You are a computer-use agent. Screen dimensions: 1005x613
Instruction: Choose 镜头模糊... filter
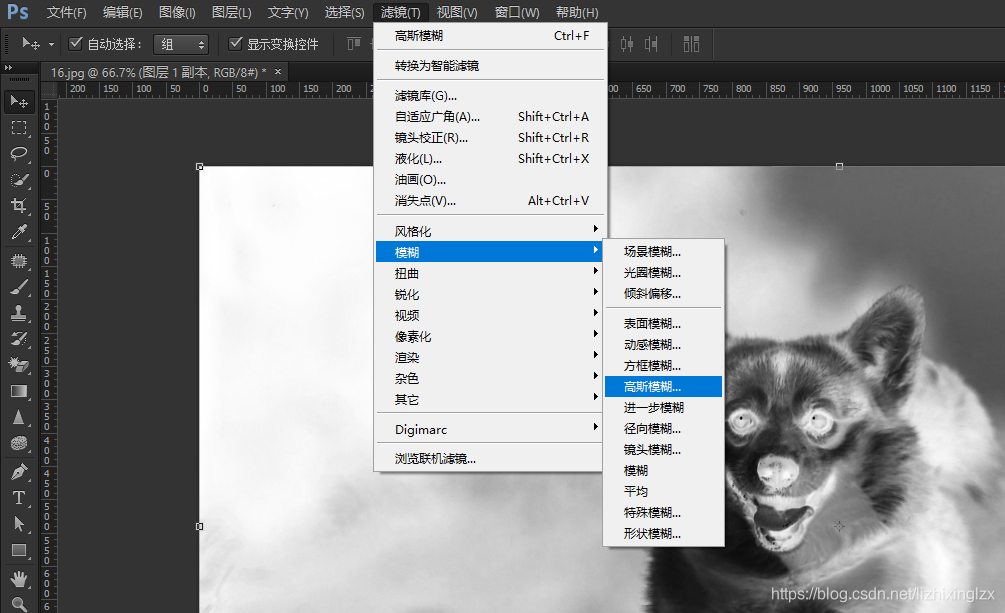[x=663, y=449]
